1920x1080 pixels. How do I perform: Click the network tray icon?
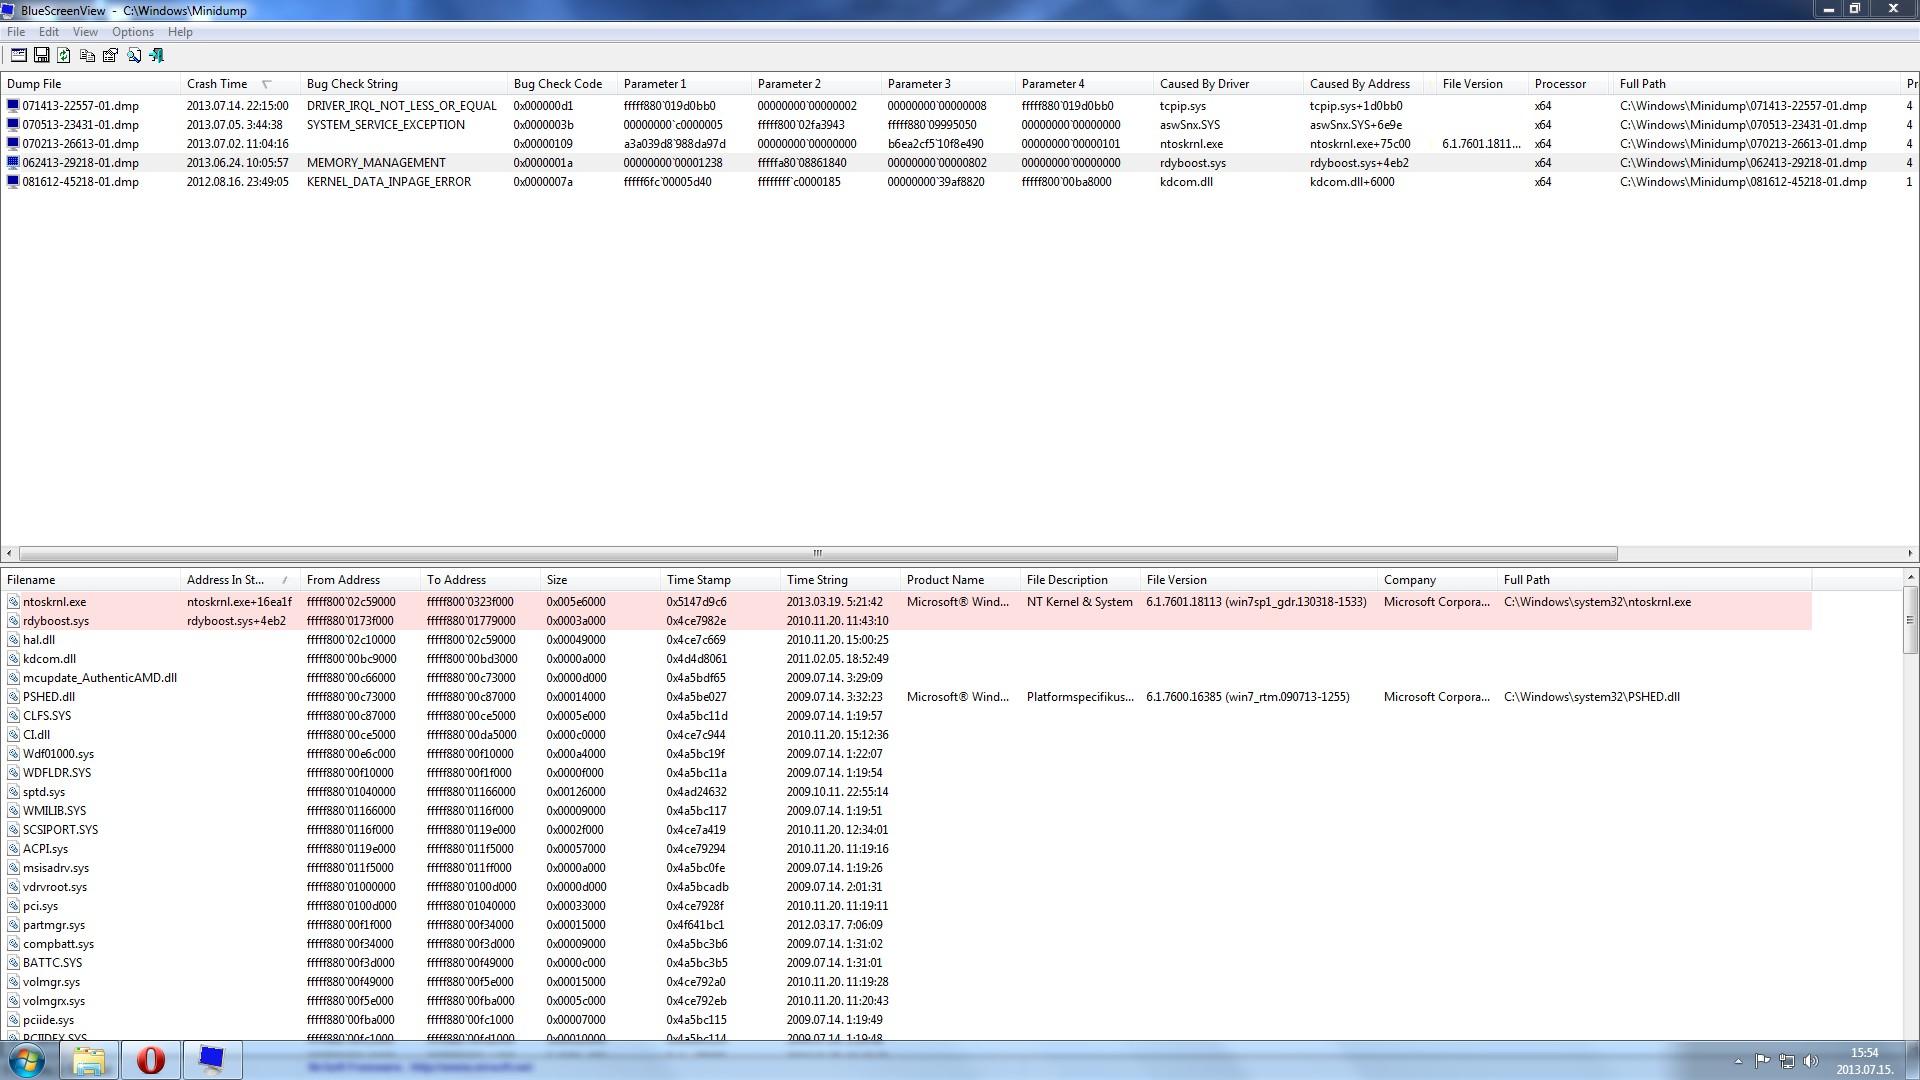[x=1786, y=1061]
